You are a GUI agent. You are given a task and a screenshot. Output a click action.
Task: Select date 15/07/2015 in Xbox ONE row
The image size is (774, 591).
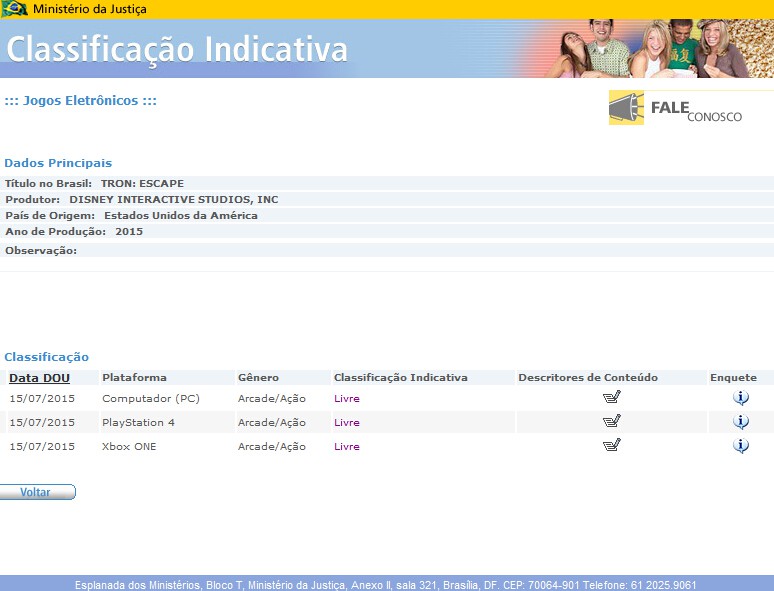[42, 446]
